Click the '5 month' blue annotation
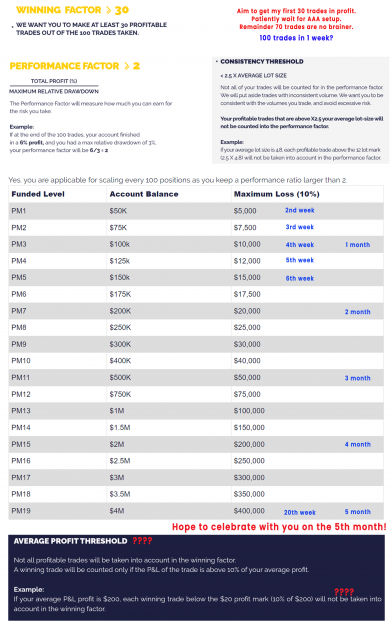Viewport: 392px width, 625px height. pos(357,511)
